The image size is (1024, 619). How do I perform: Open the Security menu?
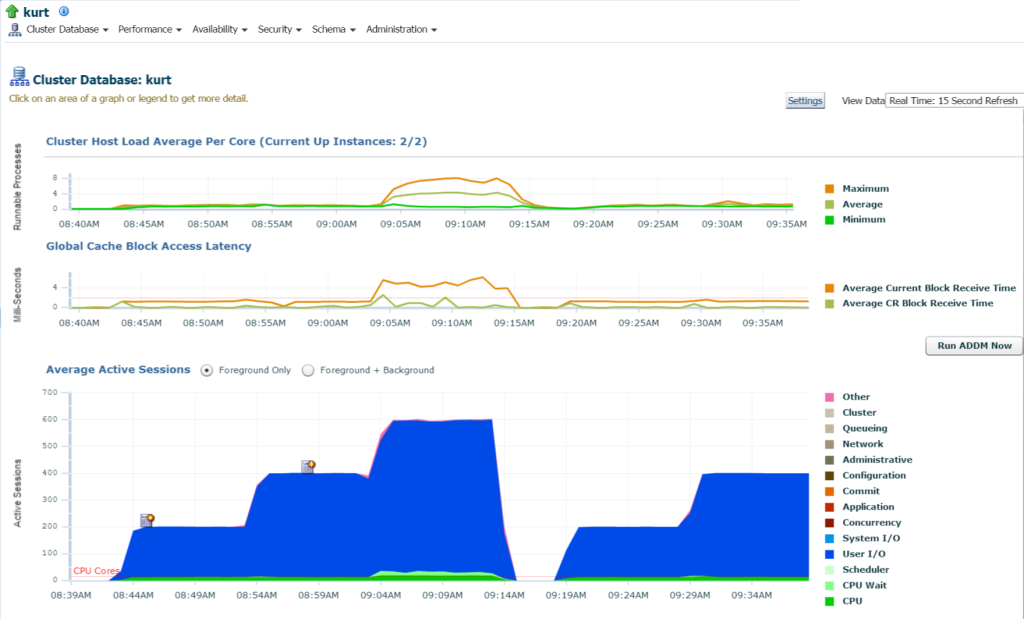pyautogui.click(x=280, y=29)
